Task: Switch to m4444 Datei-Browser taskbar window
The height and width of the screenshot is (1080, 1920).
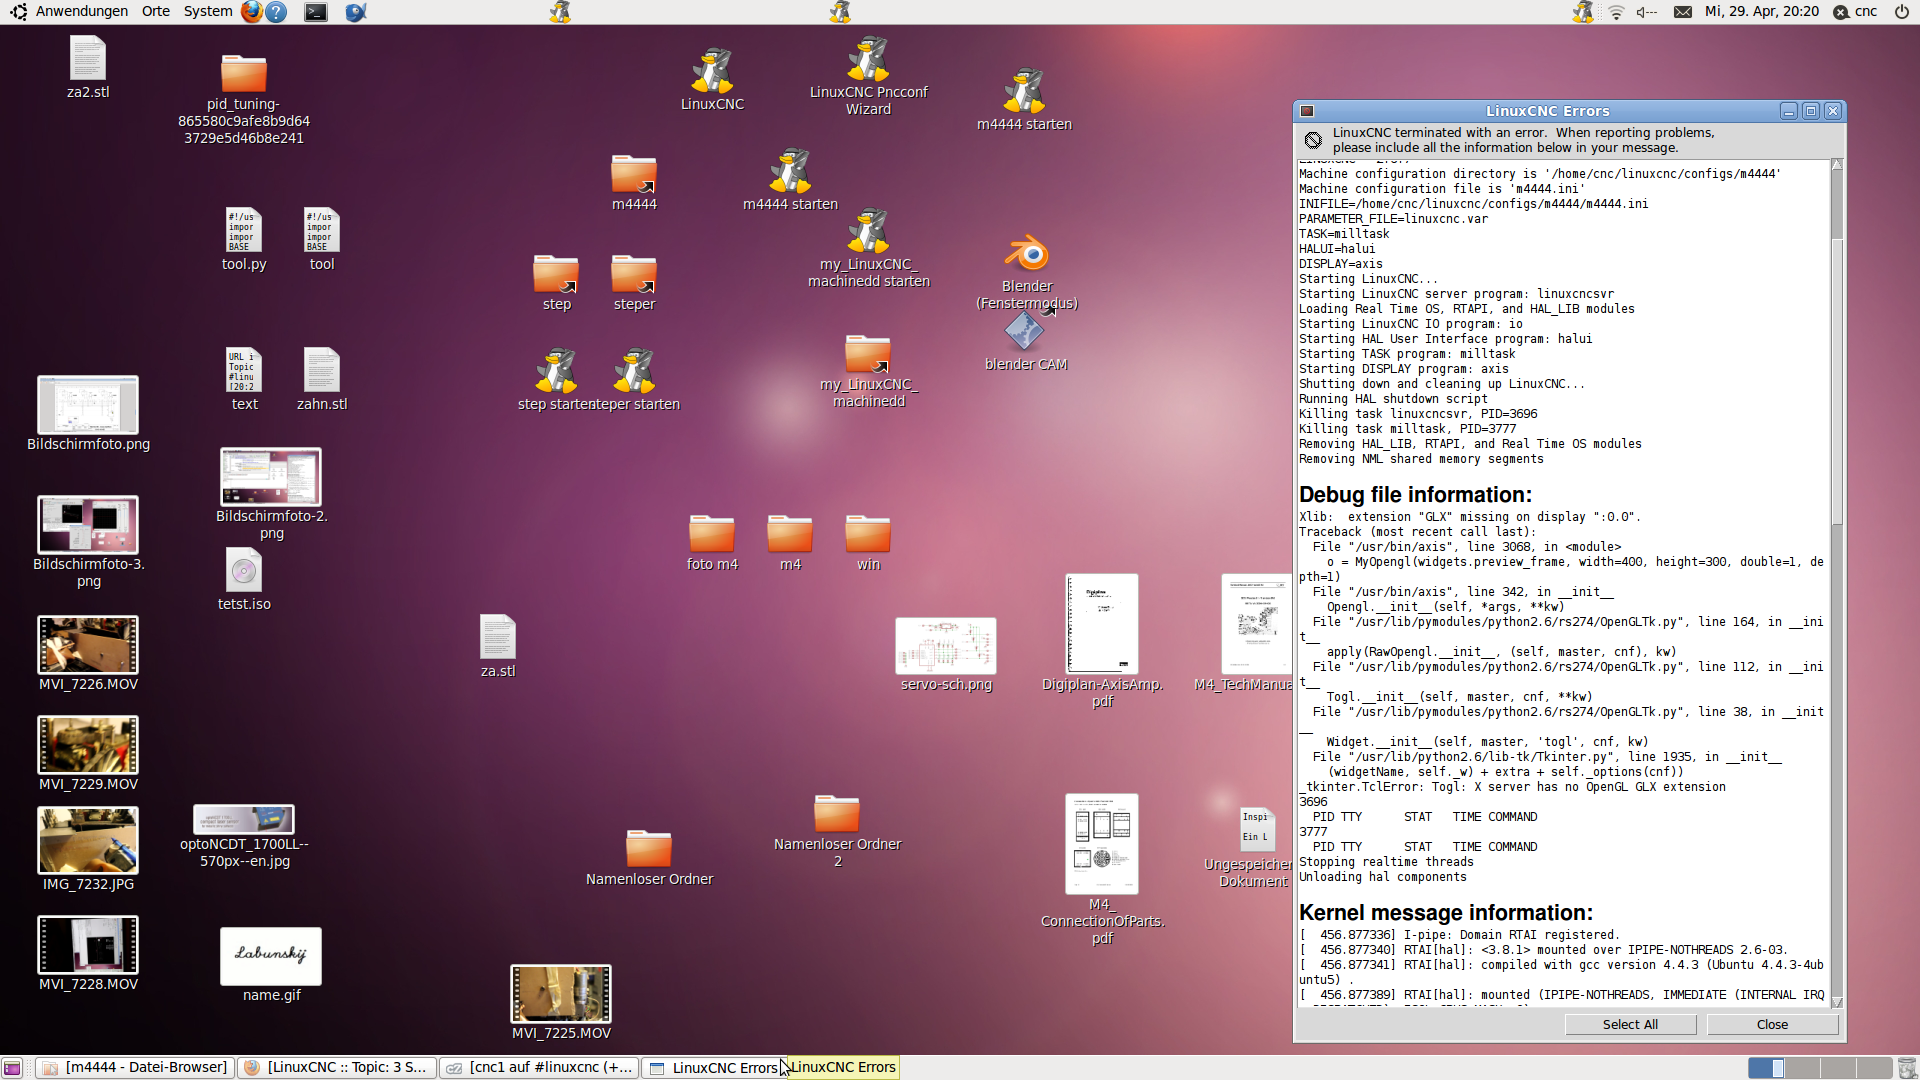Action: click(135, 1067)
